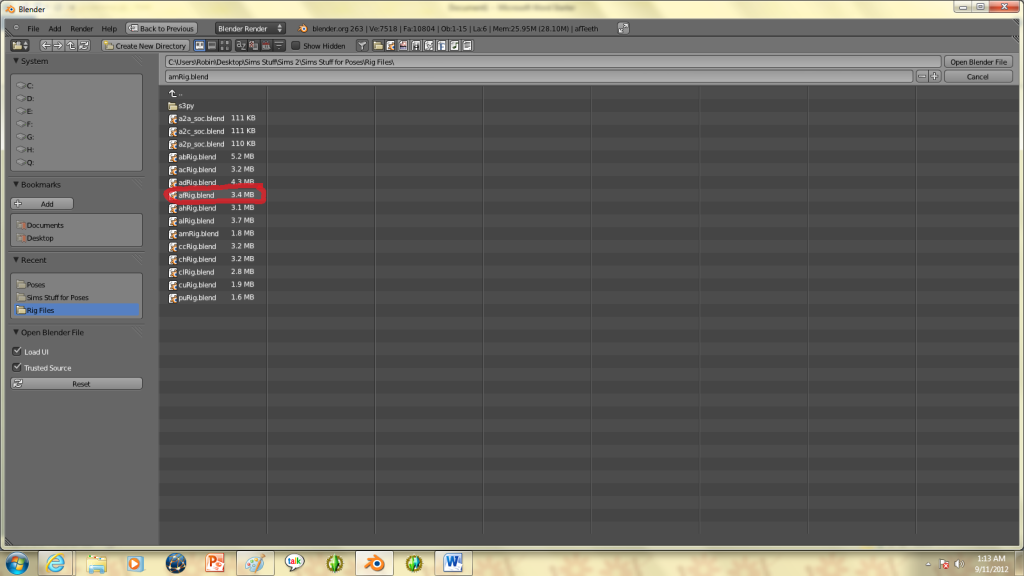
Task: Toggle showing image files filter
Action: click(404, 46)
